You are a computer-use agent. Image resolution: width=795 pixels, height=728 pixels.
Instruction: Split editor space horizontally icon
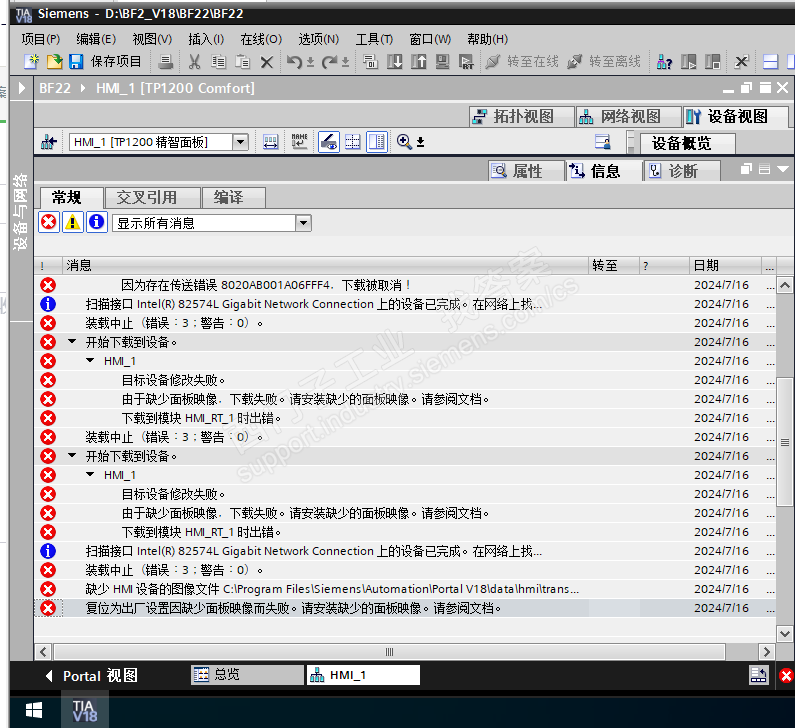pos(770,62)
